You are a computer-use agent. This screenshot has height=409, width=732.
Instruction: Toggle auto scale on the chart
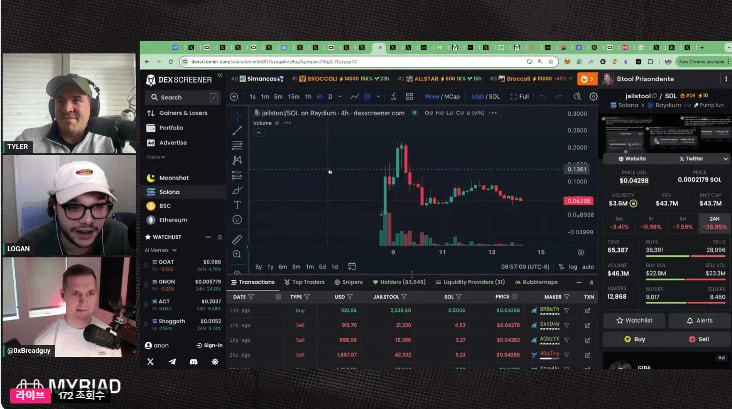[588, 267]
